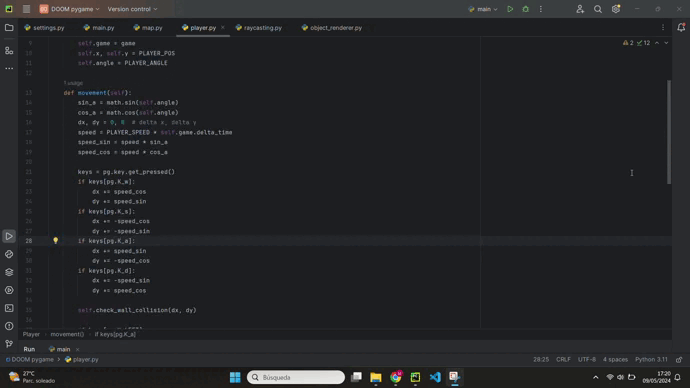This screenshot has height=388, width=690.
Task: Open the notifications bell icon
Action: point(681,27)
